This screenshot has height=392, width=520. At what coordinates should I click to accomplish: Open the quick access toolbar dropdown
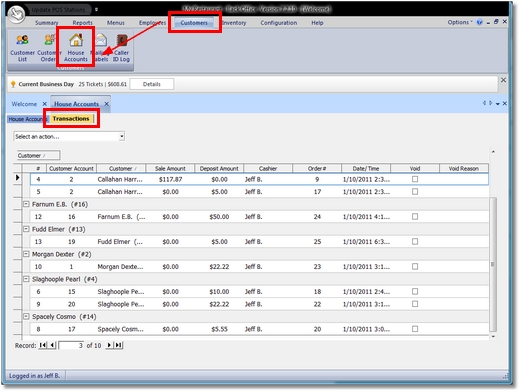point(96,10)
